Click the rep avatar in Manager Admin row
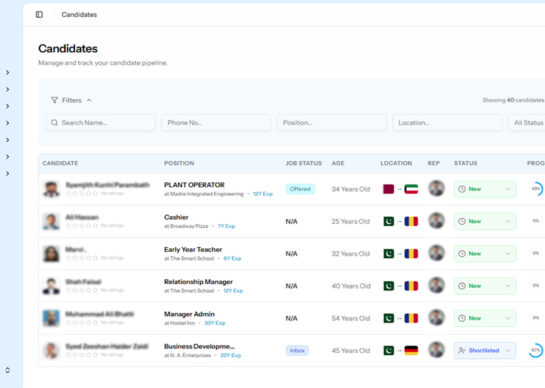Image resolution: width=545 pixels, height=388 pixels. click(437, 317)
